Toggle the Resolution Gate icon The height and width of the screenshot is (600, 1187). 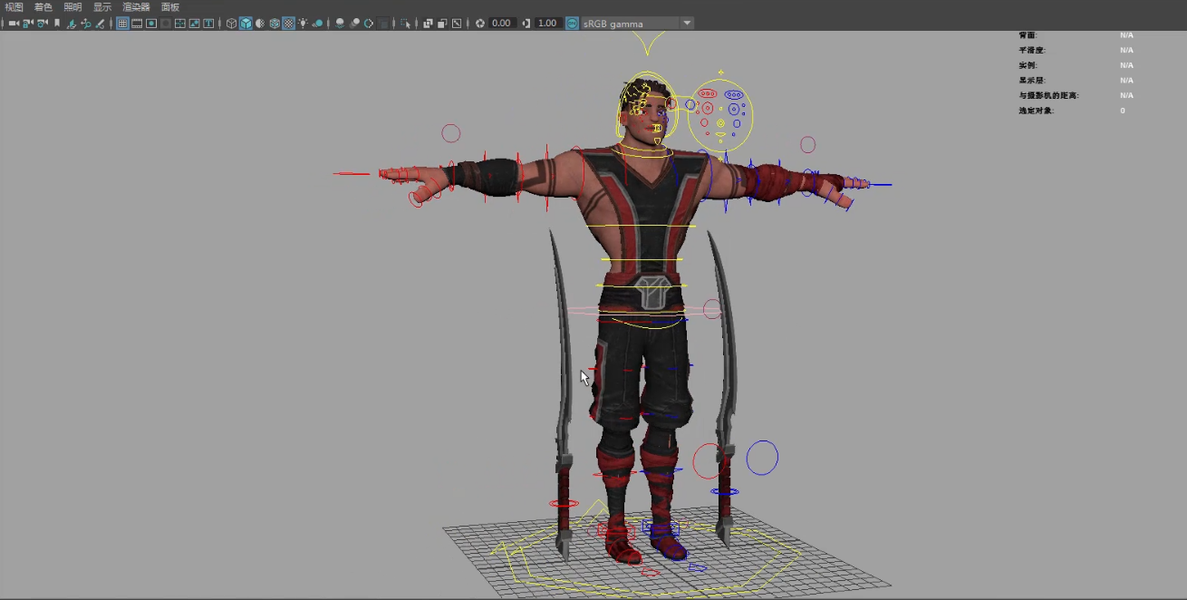click(x=151, y=23)
